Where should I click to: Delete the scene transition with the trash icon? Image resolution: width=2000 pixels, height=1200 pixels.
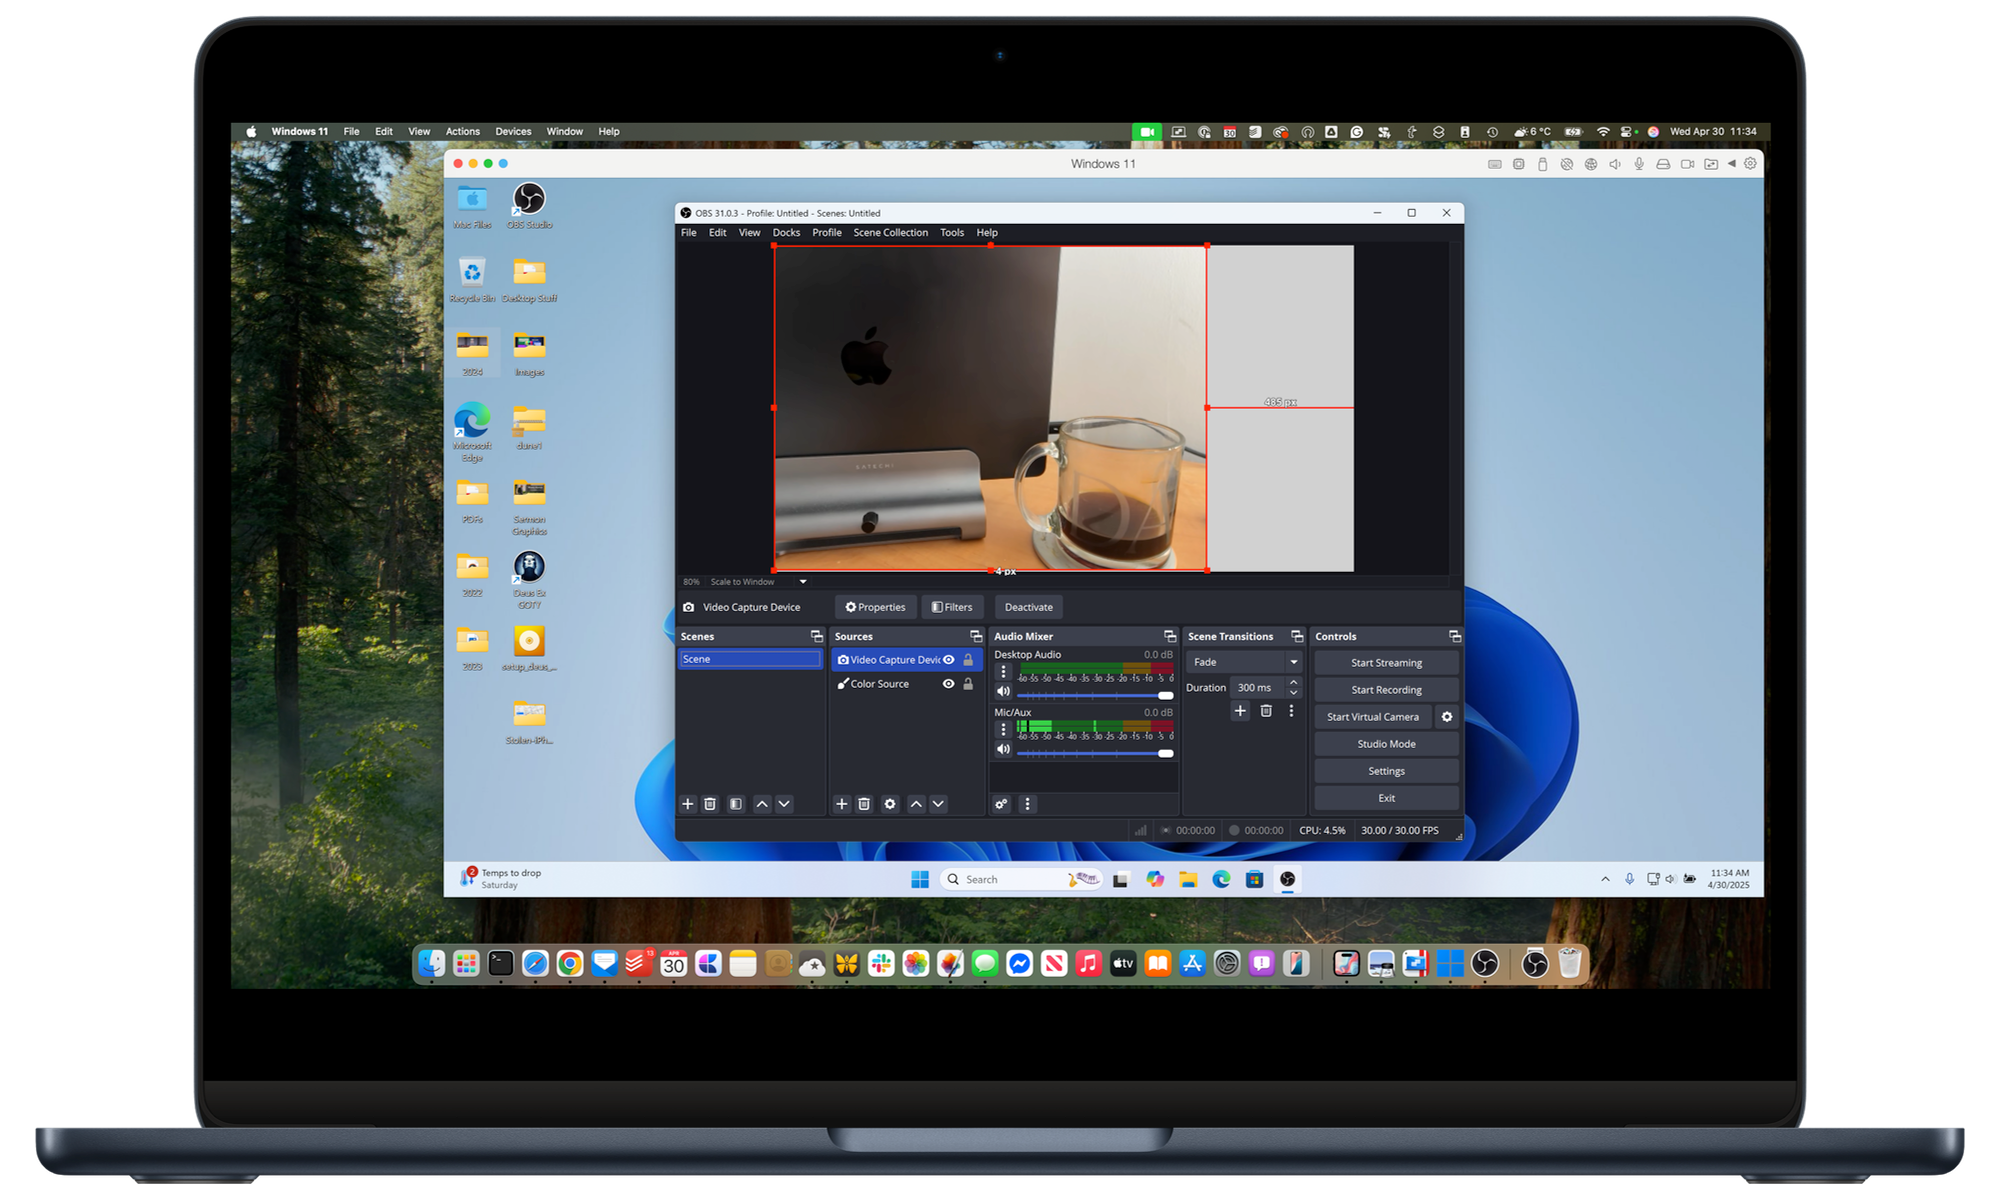1266,711
